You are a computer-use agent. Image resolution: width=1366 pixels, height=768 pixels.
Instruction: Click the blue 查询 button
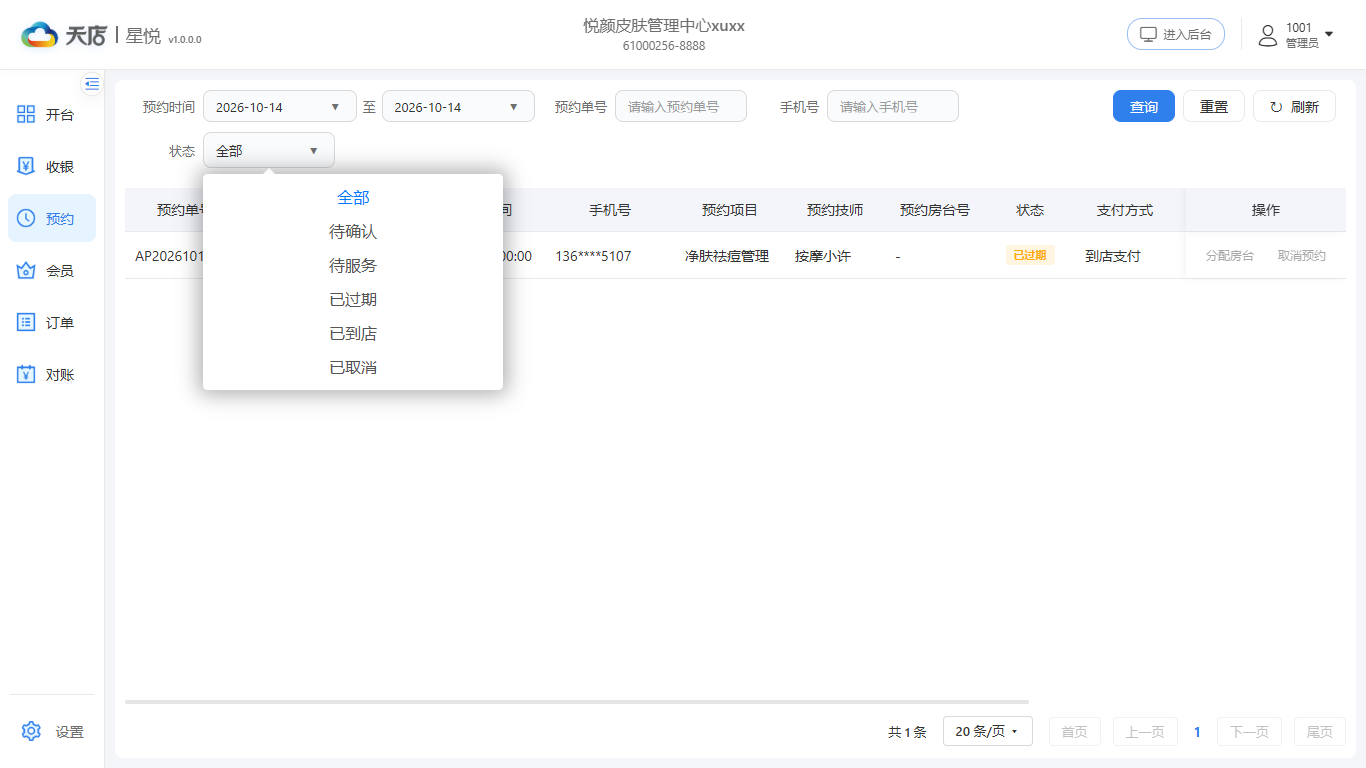[1144, 107]
